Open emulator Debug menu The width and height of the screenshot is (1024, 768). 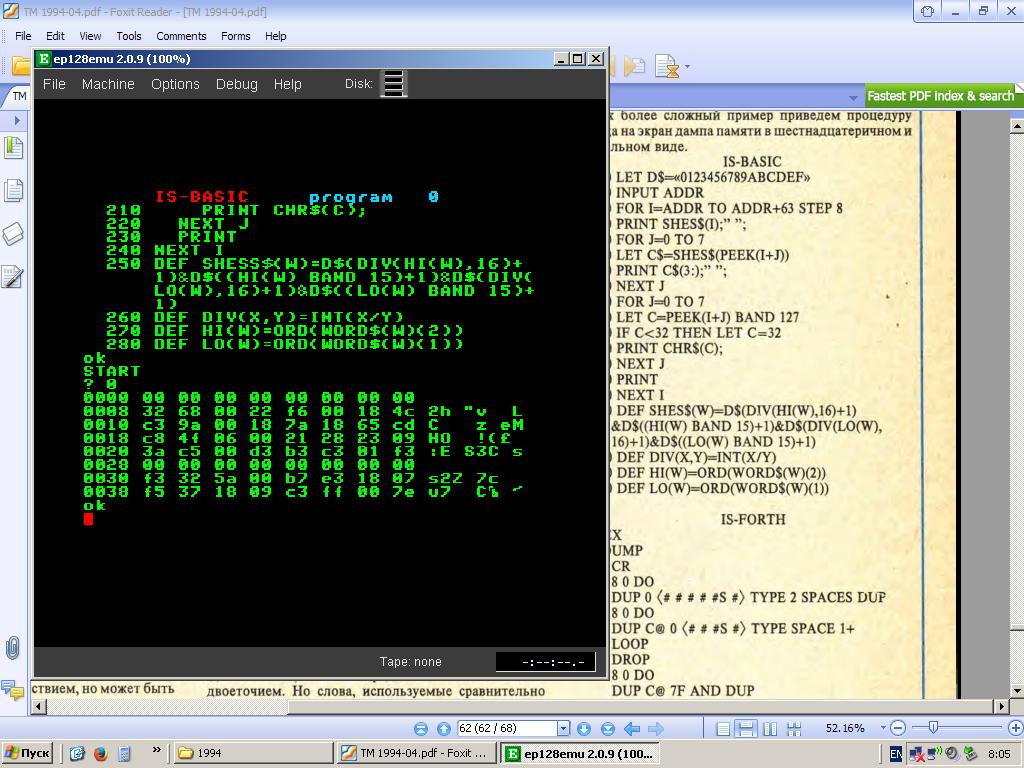pyautogui.click(x=236, y=84)
